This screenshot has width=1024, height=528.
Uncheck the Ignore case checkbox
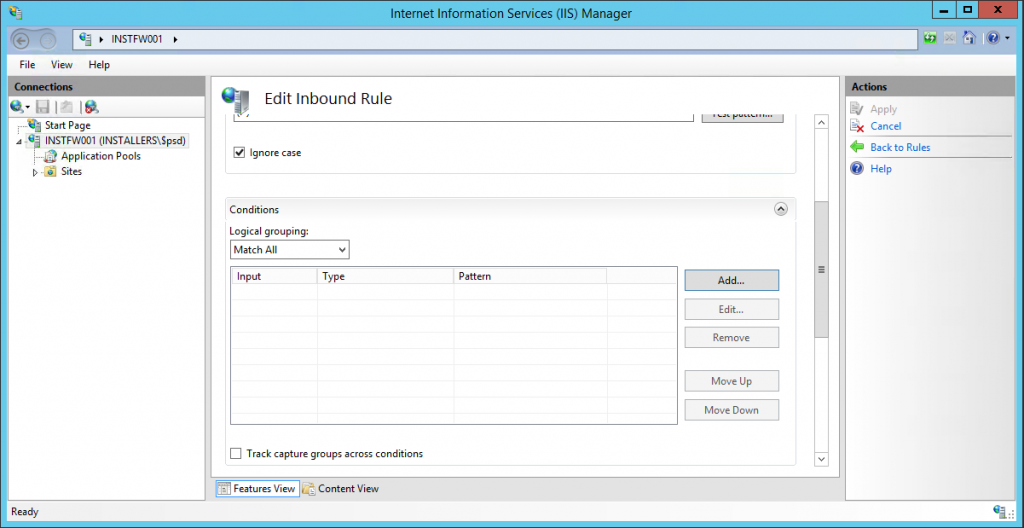coord(239,153)
